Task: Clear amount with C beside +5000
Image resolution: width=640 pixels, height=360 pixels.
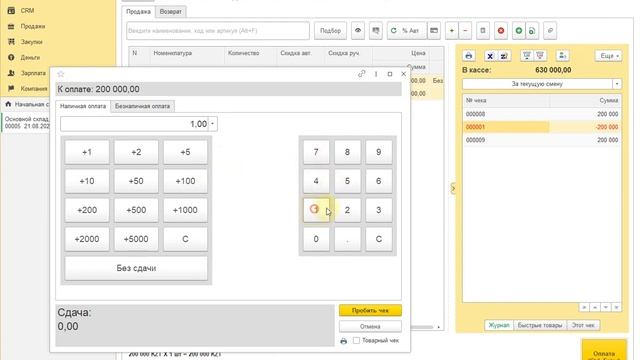Action: (x=185, y=239)
